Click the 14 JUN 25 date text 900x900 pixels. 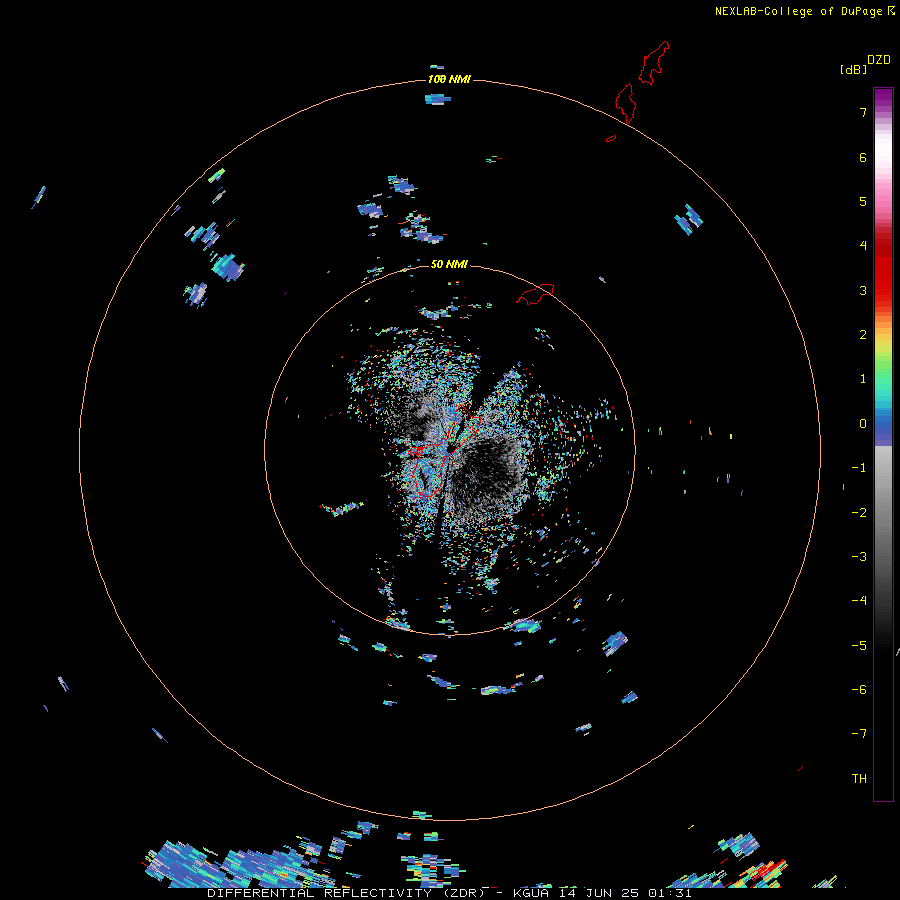pyautogui.click(x=599, y=893)
